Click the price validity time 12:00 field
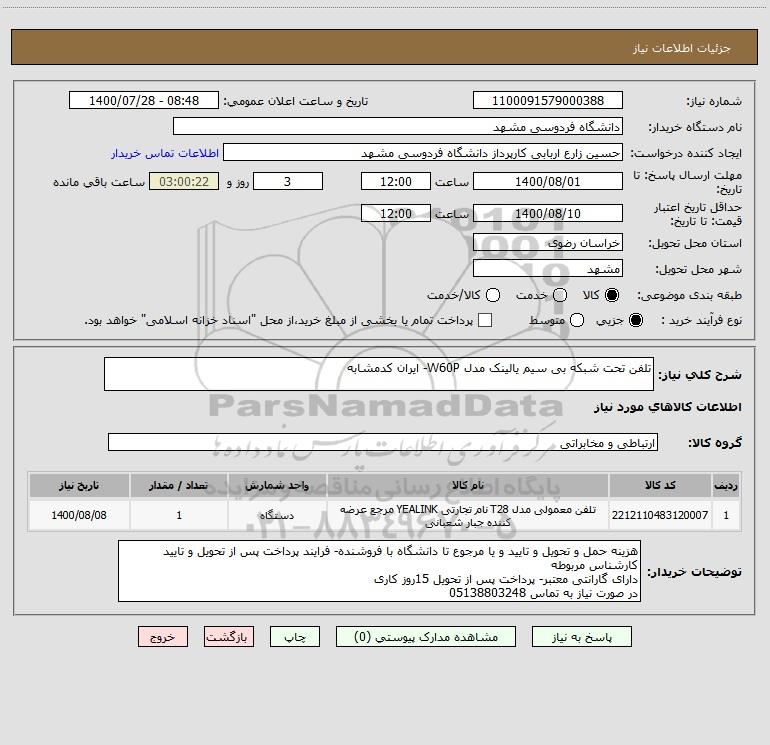This screenshot has width=770, height=745. point(396,214)
